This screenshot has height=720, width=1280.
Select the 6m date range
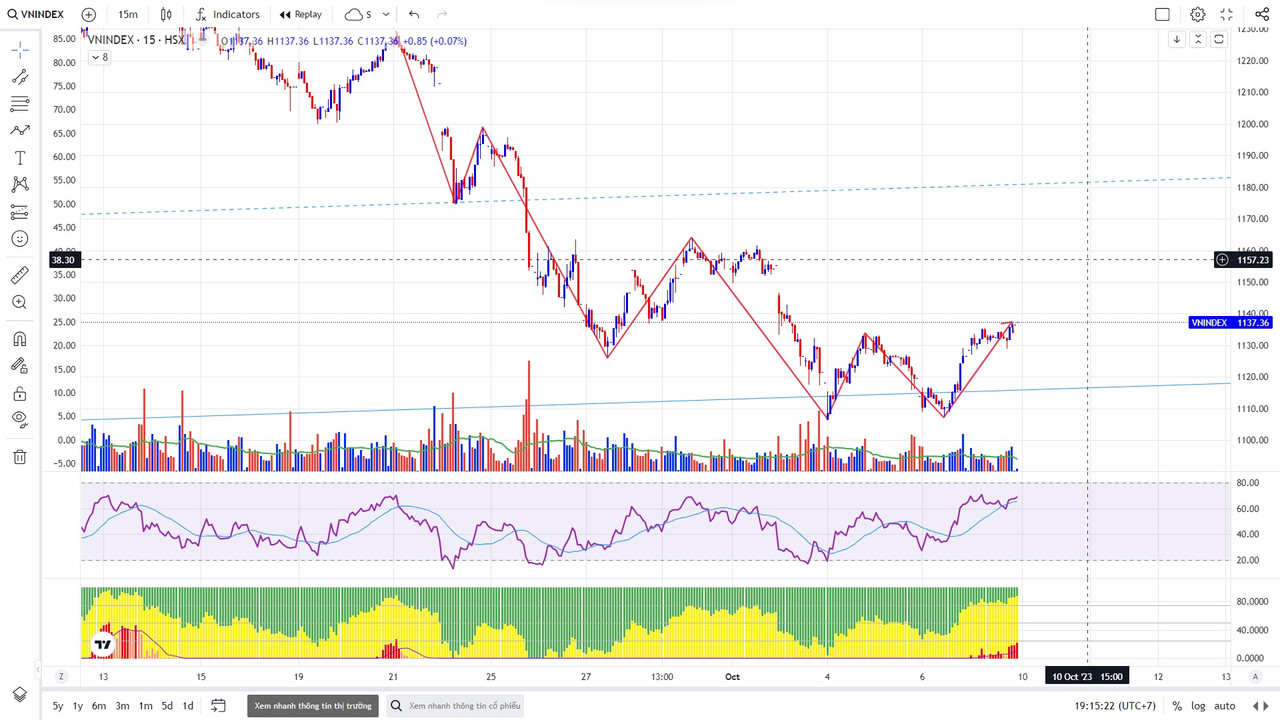coord(99,706)
